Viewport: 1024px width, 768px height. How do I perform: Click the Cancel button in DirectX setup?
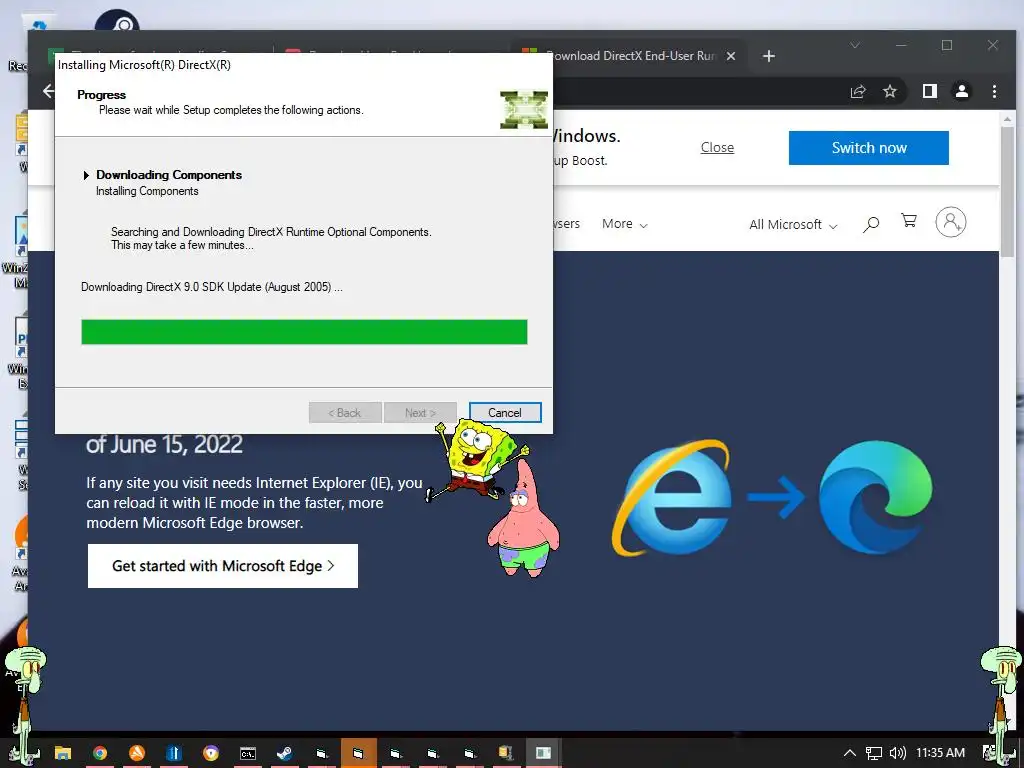(x=505, y=413)
